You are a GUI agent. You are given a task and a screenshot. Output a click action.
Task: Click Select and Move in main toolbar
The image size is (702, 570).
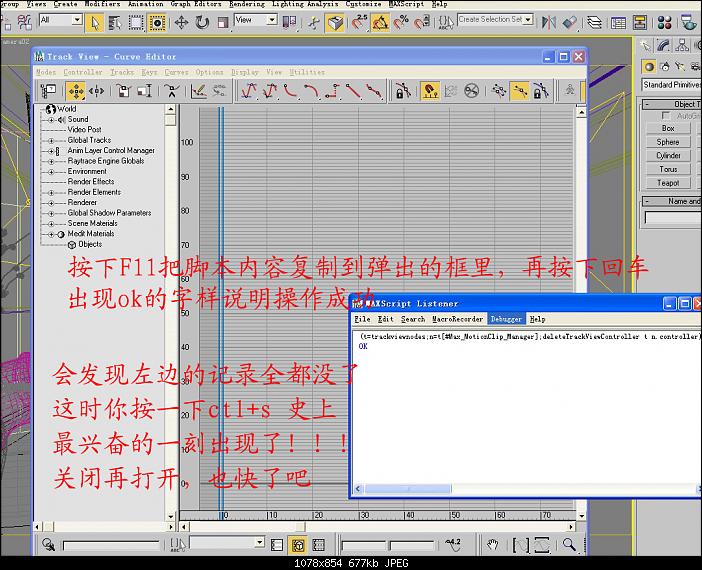point(181,22)
